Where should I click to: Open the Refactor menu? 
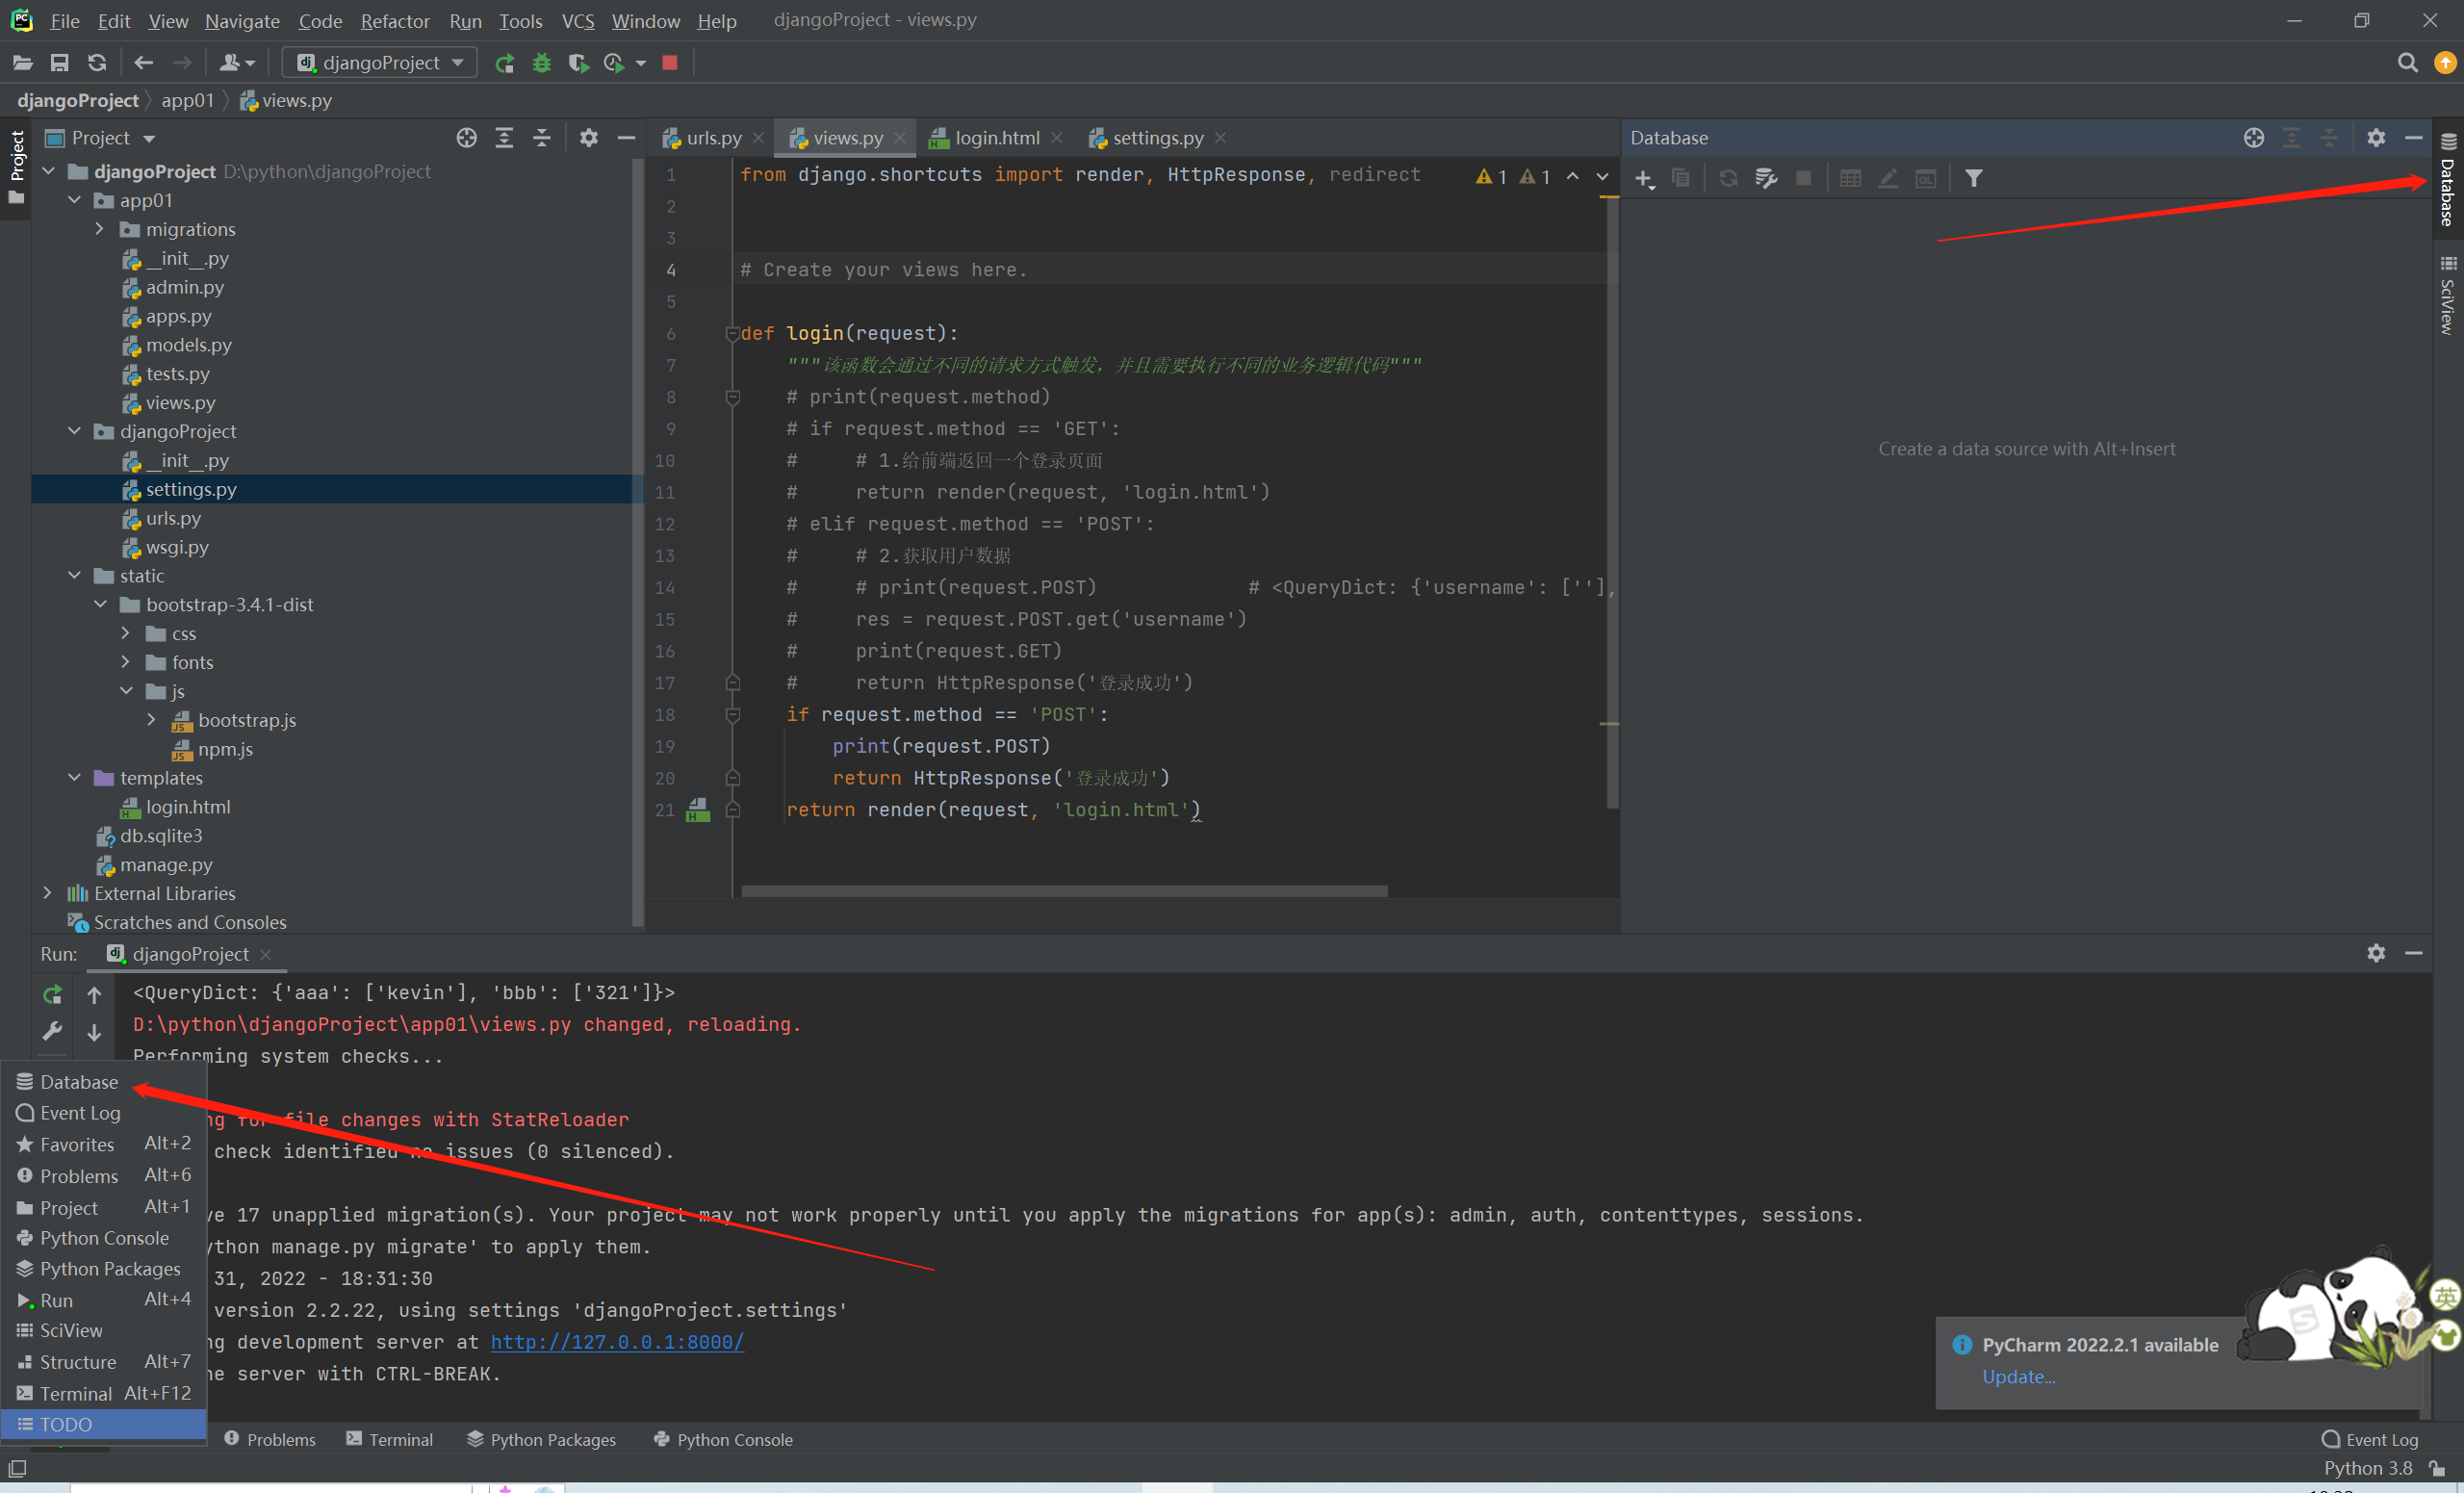(394, 20)
